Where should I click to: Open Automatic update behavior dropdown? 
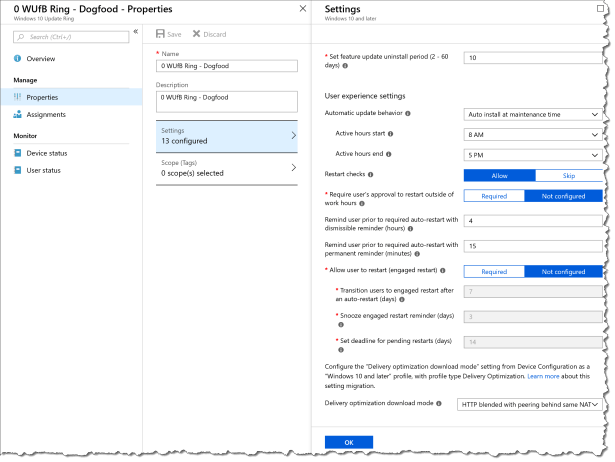tap(533, 114)
